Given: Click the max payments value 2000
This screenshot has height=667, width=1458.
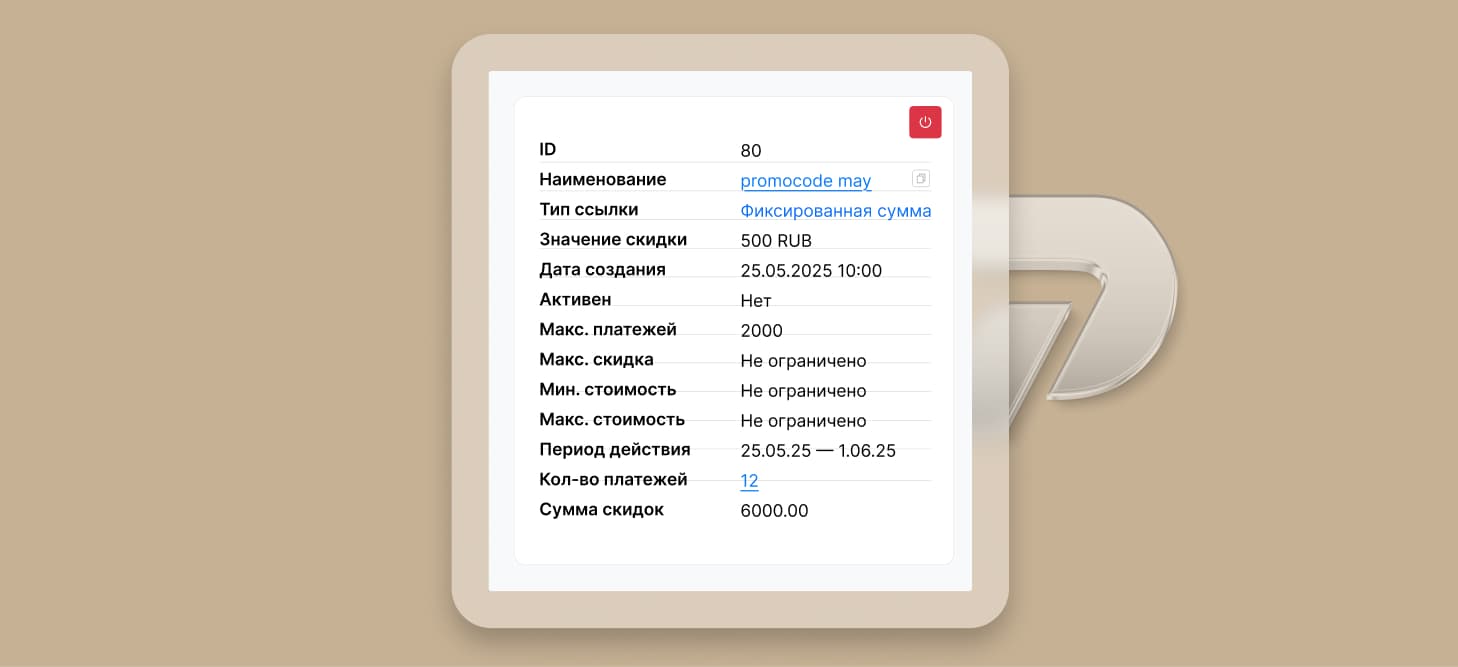Looking at the screenshot, I should tap(761, 331).
